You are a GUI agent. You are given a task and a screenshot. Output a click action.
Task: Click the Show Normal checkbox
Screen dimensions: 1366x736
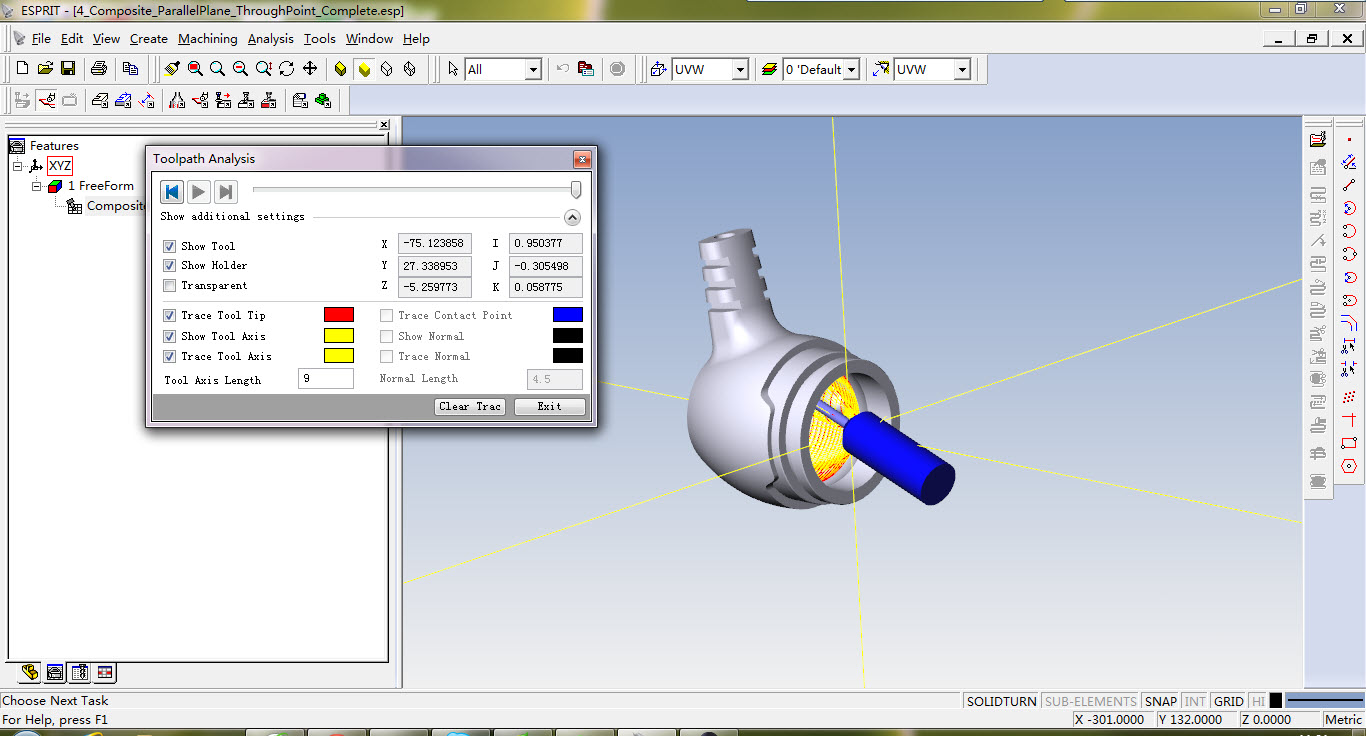point(386,336)
